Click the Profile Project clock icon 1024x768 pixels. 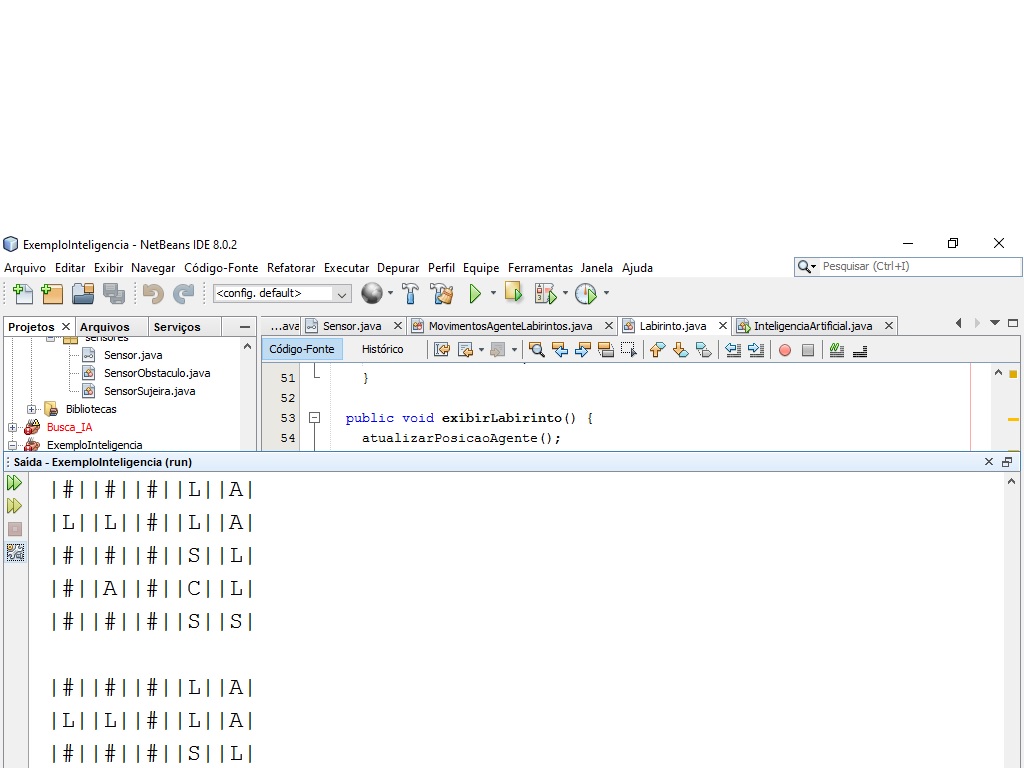586,294
